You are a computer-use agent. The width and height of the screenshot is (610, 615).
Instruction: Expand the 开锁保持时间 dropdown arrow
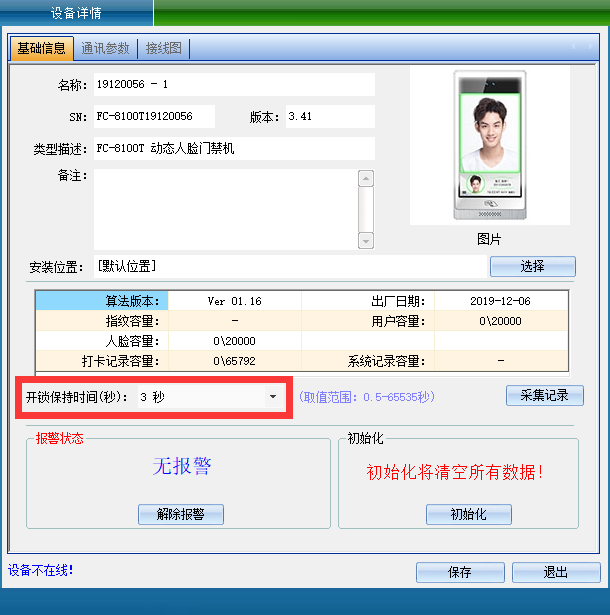(272, 397)
